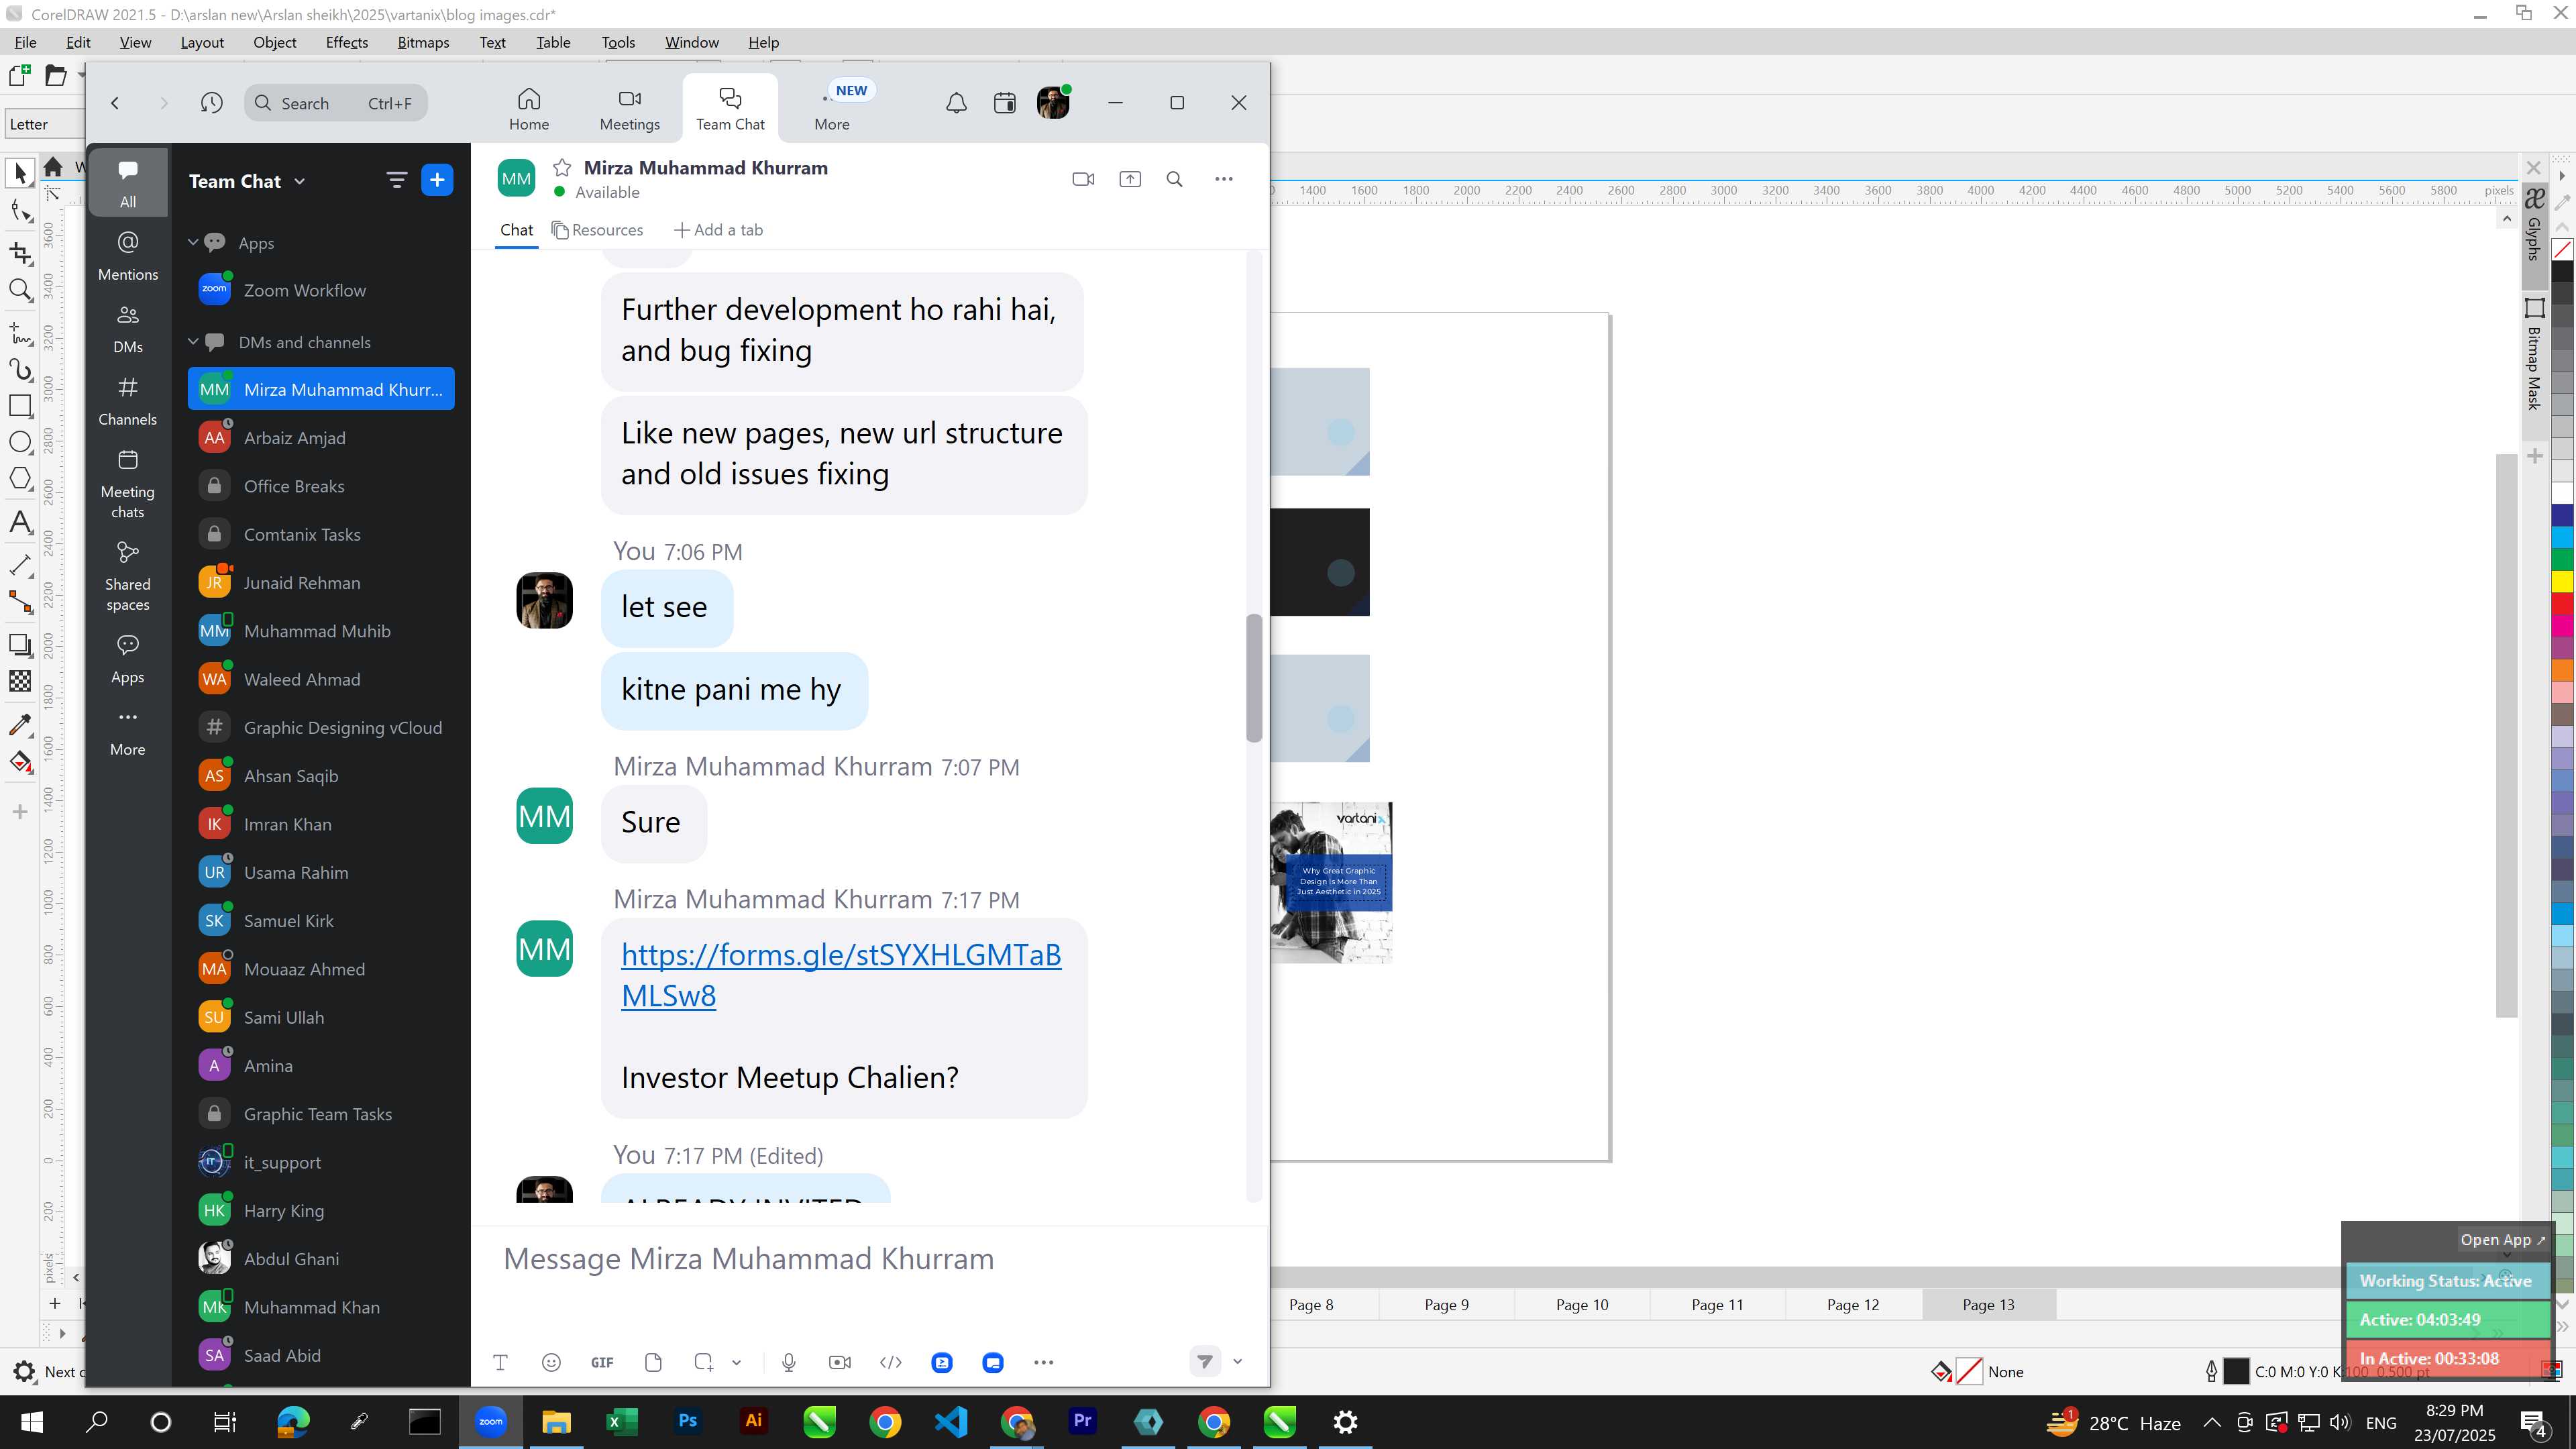2576x1449 pixels.
Task: Click the vartanix blog image thumbnail on canvas
Action: tap(1331, 883)
